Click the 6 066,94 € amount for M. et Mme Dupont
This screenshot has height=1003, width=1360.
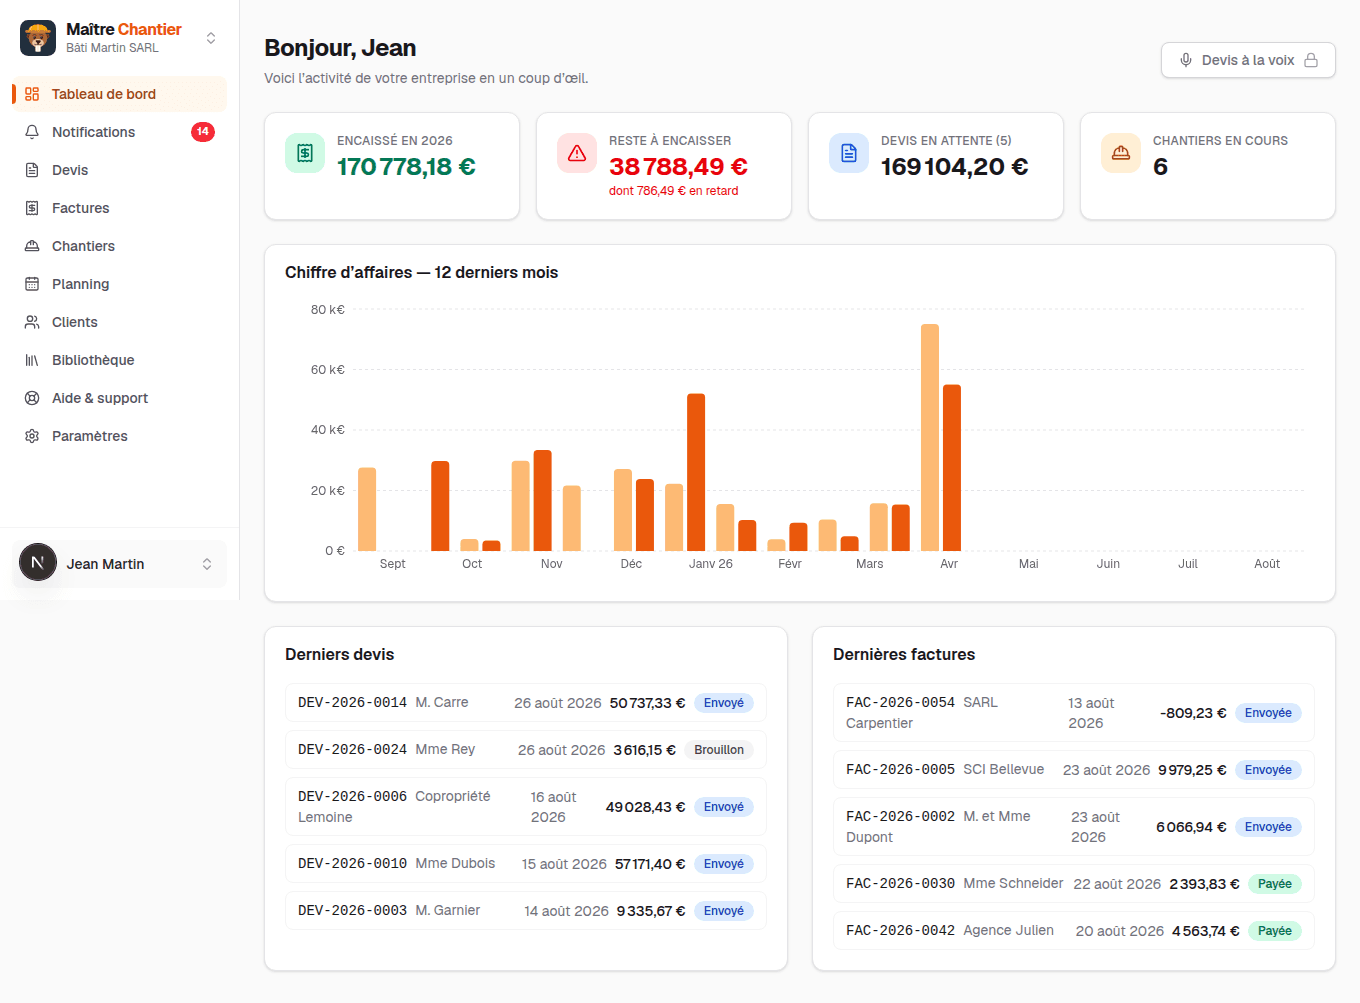[x=1191, y=827]
